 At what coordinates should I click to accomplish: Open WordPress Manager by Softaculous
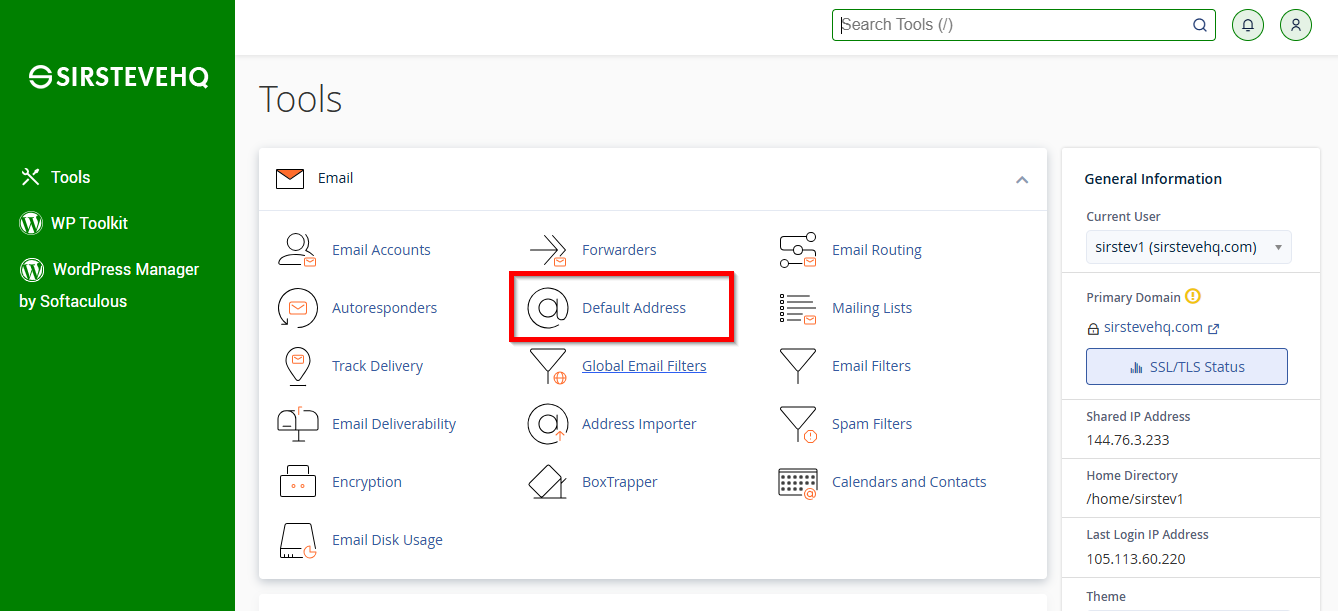(x=109, y=285)
